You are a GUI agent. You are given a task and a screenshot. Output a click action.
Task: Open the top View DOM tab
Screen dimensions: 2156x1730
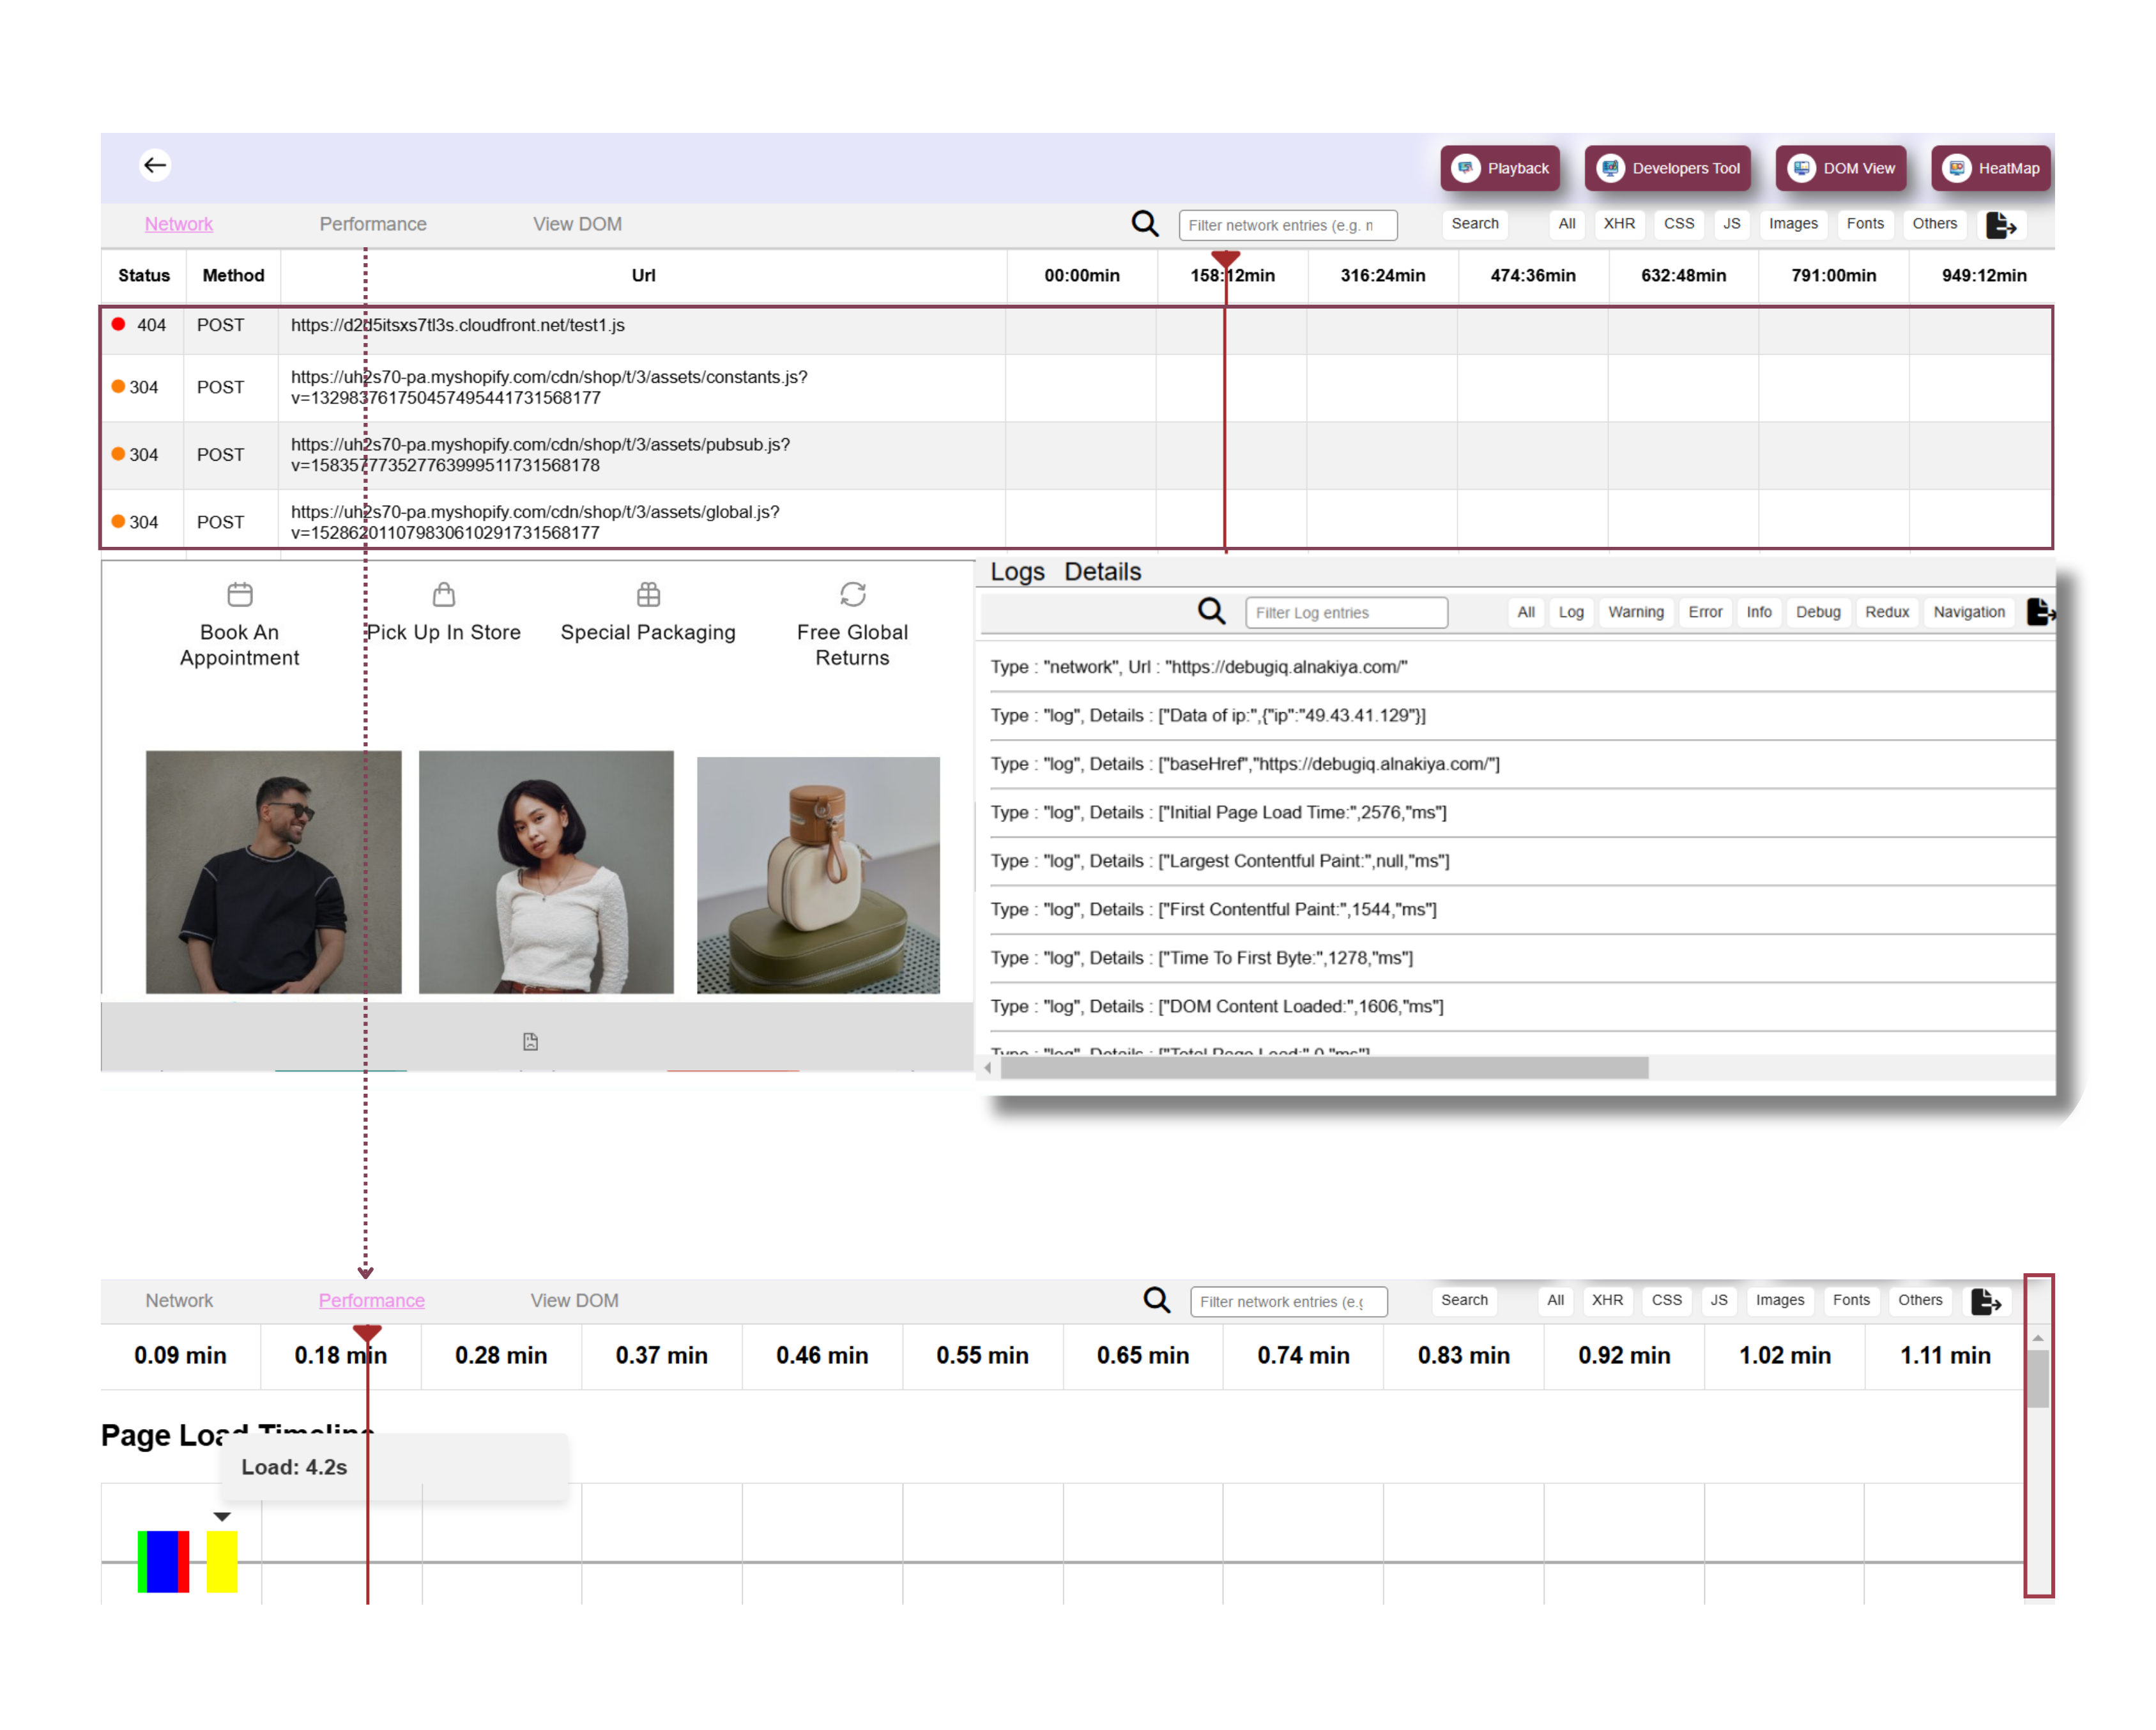coord(577,224)
